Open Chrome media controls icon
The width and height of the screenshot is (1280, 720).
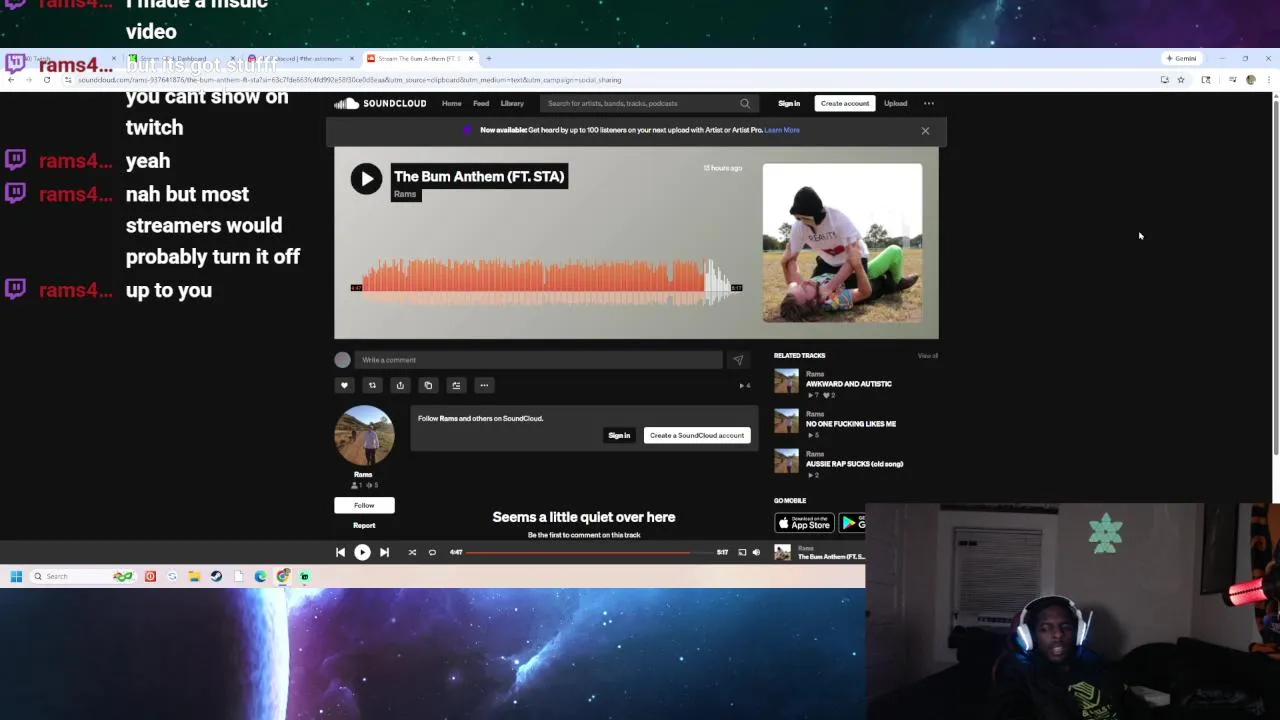pos(1232,80)
